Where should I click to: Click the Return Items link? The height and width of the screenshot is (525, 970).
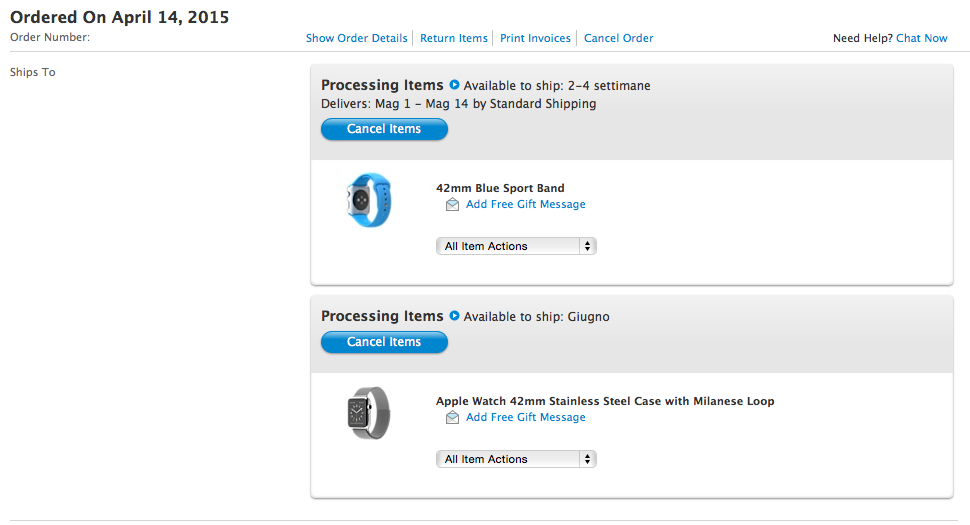click(454, 38)
